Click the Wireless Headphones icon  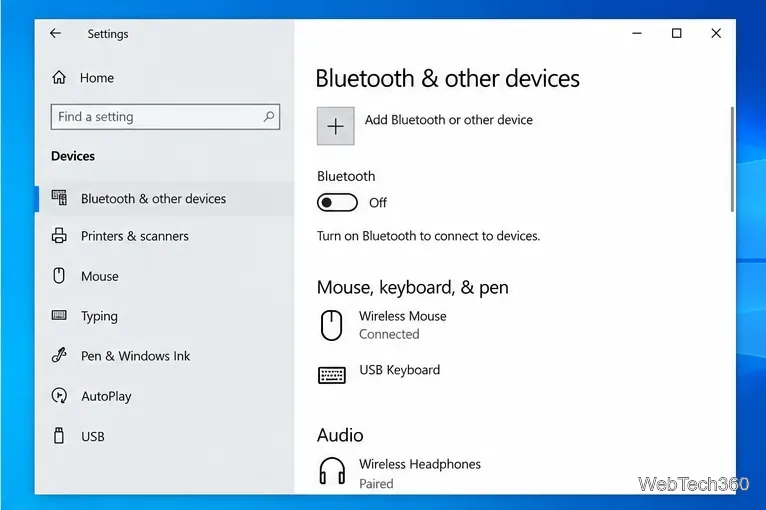[332, 471]
